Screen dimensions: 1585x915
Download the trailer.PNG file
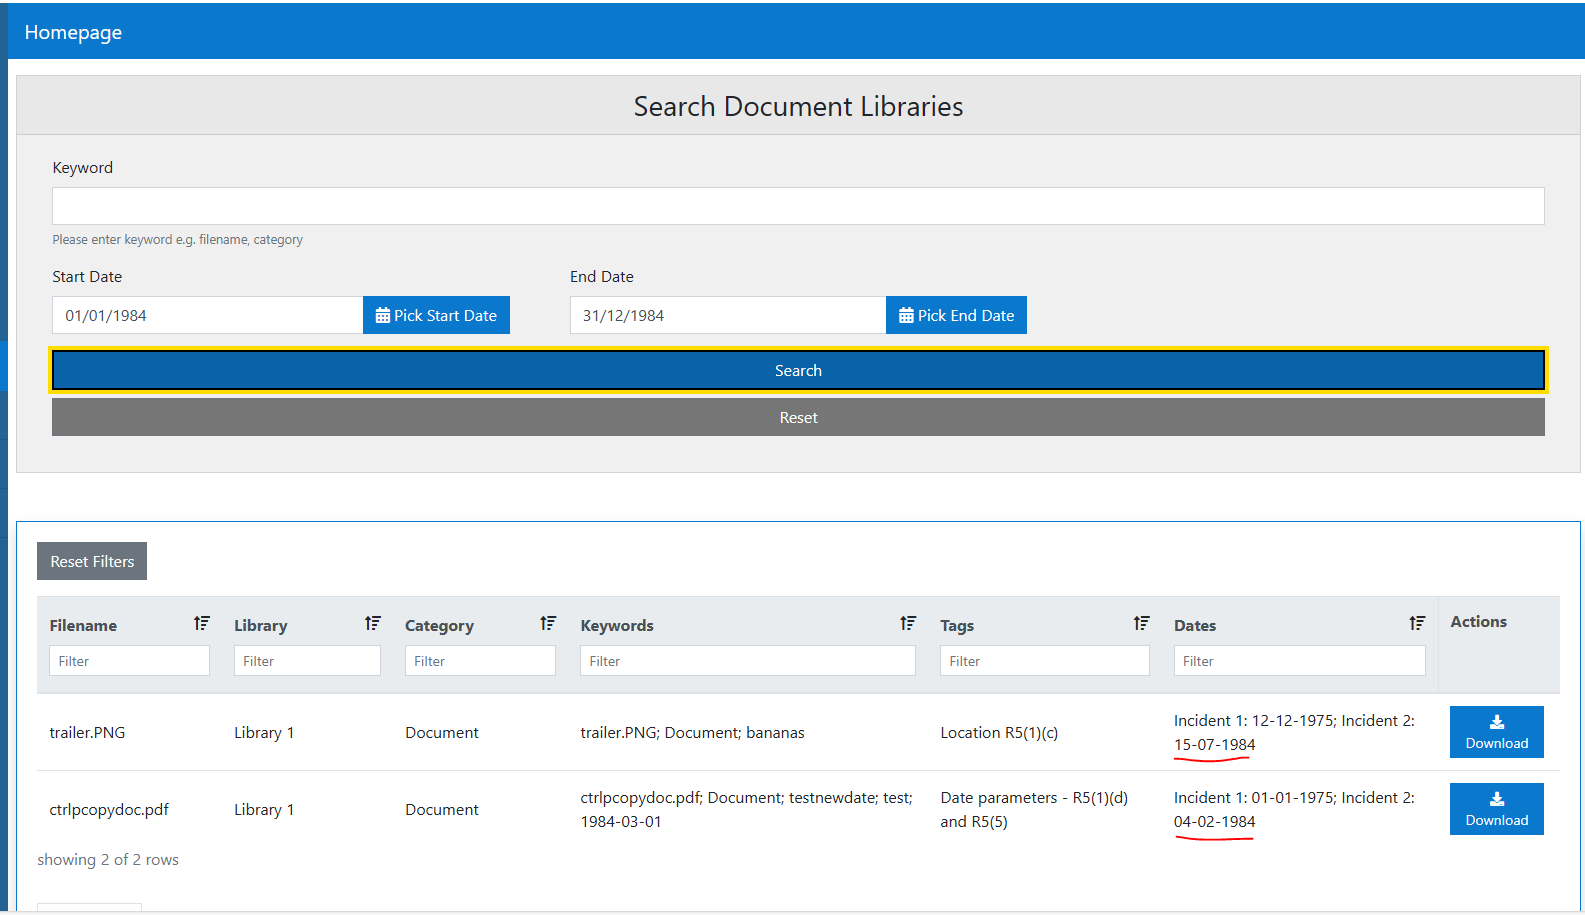click(1497, 732)
